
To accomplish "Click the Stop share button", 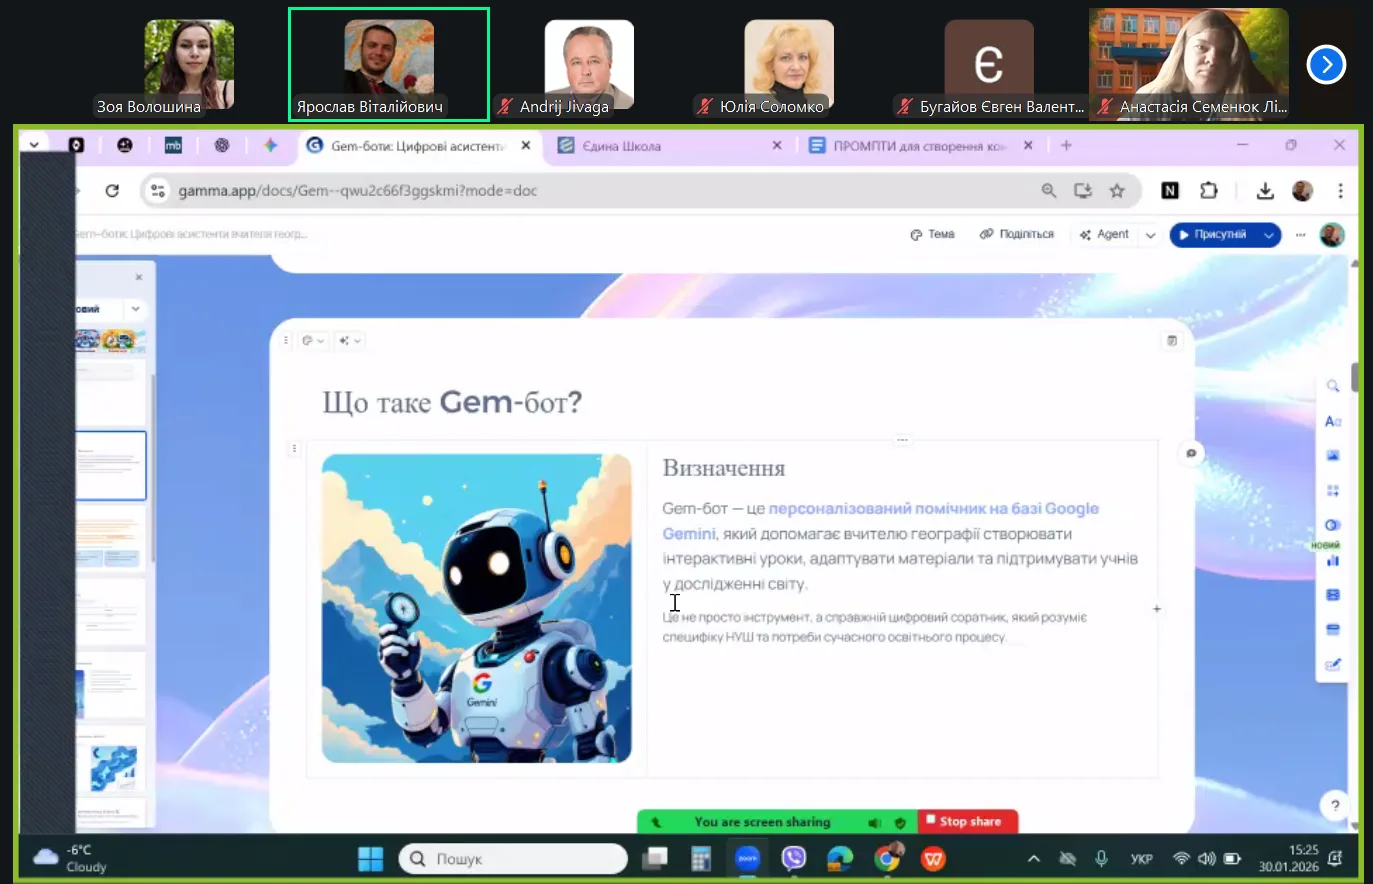I will [x=968, y=821].
